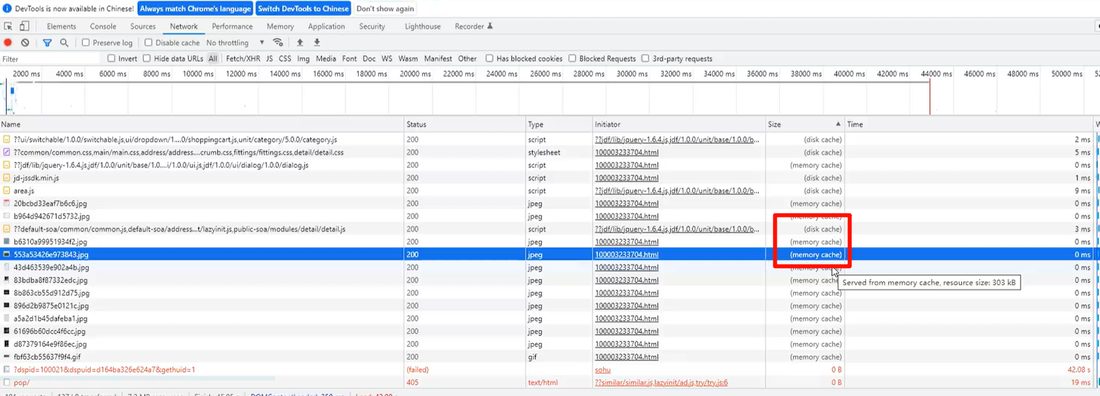Check the Blocked Requests checkbox

click(x=572, y=59)
